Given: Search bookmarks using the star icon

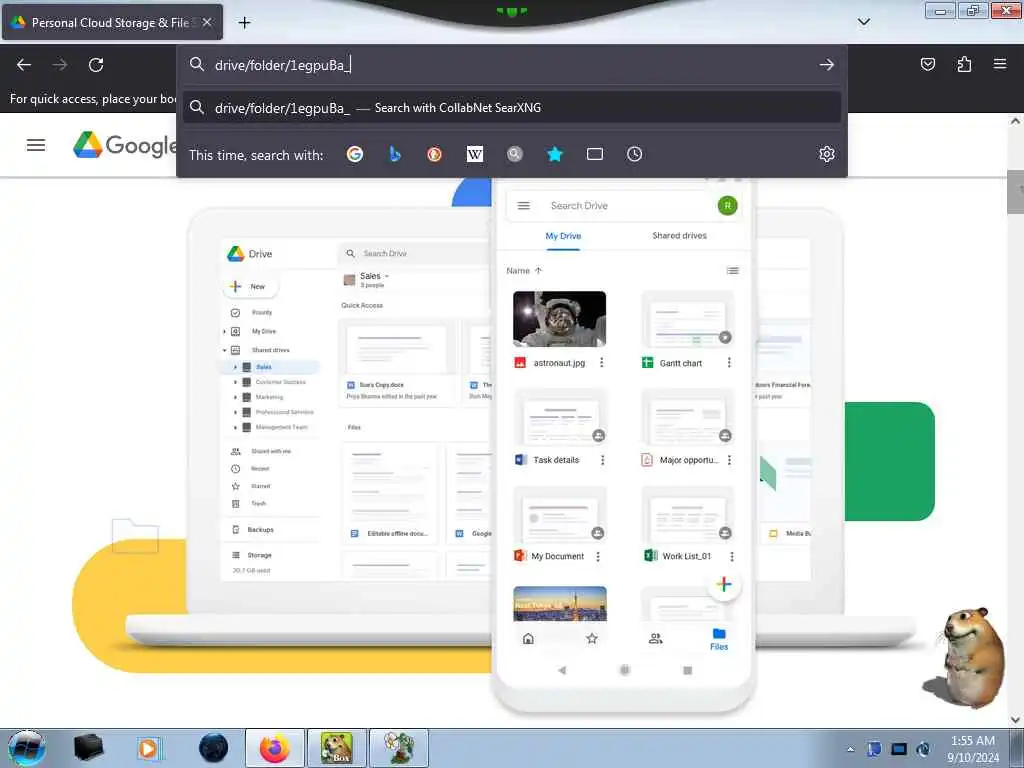Looking at the screenshot, I should tap(554, 154).
